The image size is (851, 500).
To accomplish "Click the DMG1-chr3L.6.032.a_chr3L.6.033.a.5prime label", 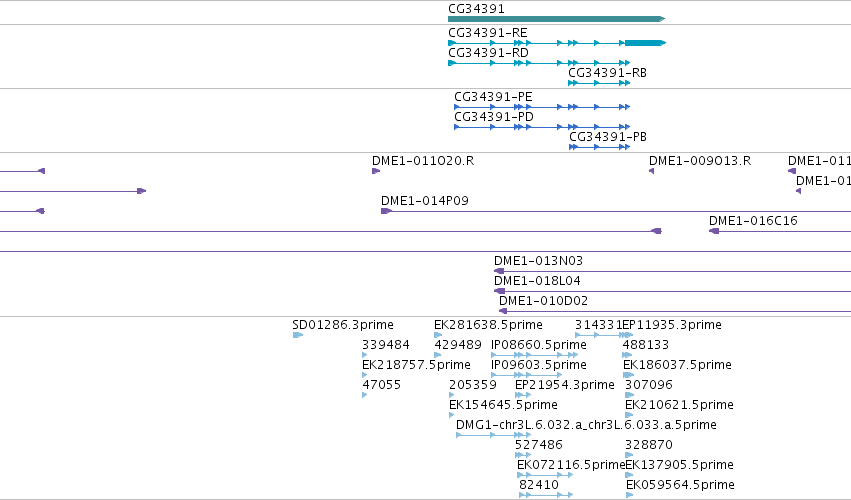I will tap(586, 426).
